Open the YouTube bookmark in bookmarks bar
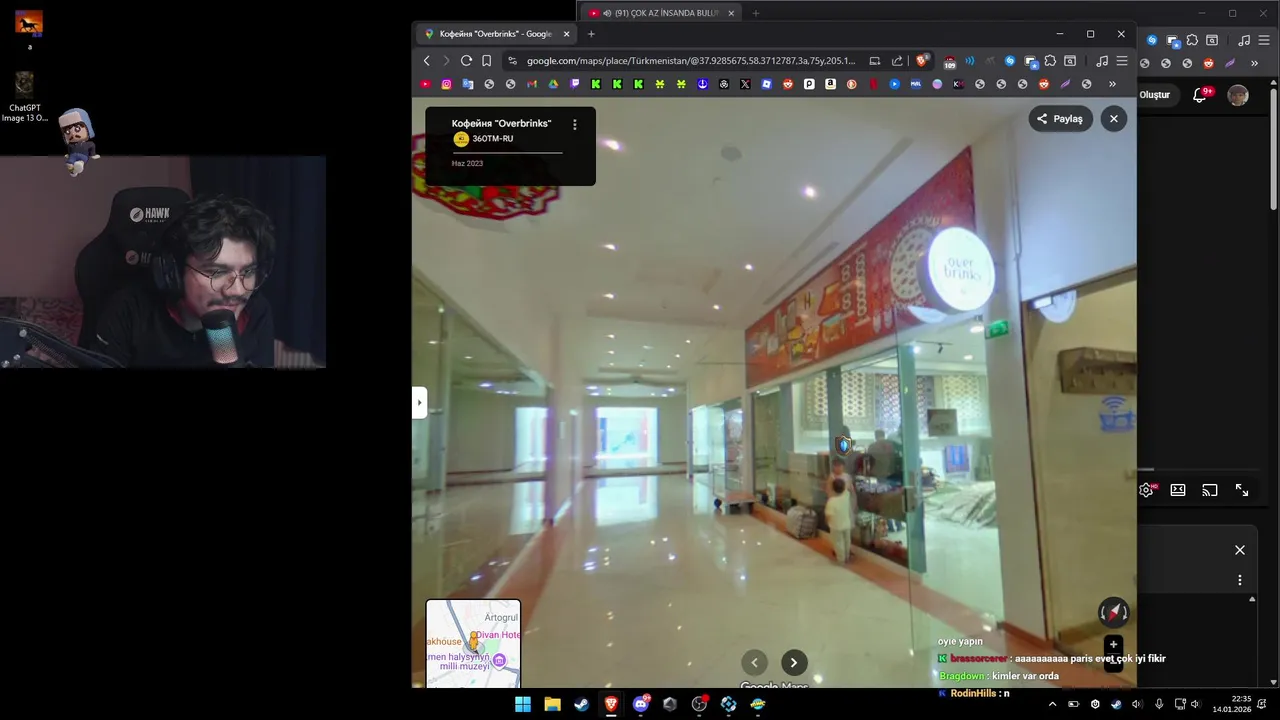1280x720 pixels. 425,84
